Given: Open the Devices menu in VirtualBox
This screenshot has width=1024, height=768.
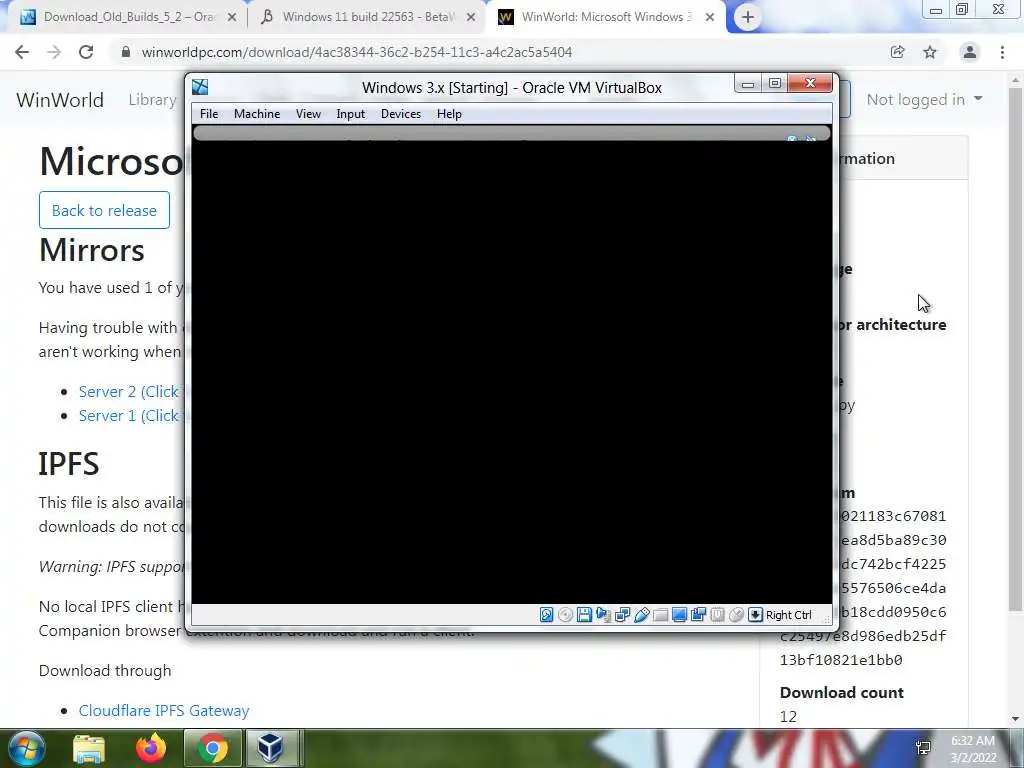Looking at the screenshot, I should (401, 114).
